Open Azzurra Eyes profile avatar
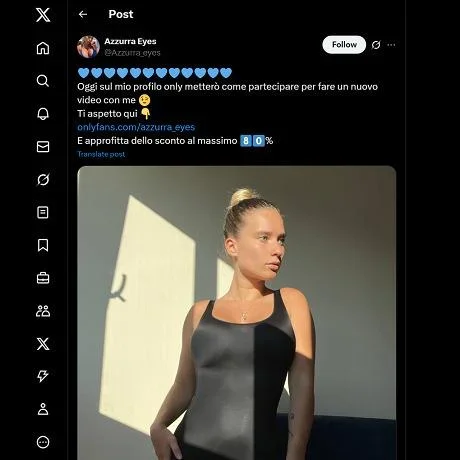 pos(88,47)
